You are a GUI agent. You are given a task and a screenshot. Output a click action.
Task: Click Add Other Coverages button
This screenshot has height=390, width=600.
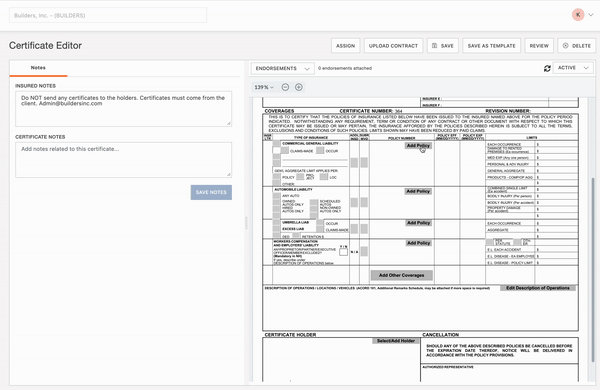[401, 275]
